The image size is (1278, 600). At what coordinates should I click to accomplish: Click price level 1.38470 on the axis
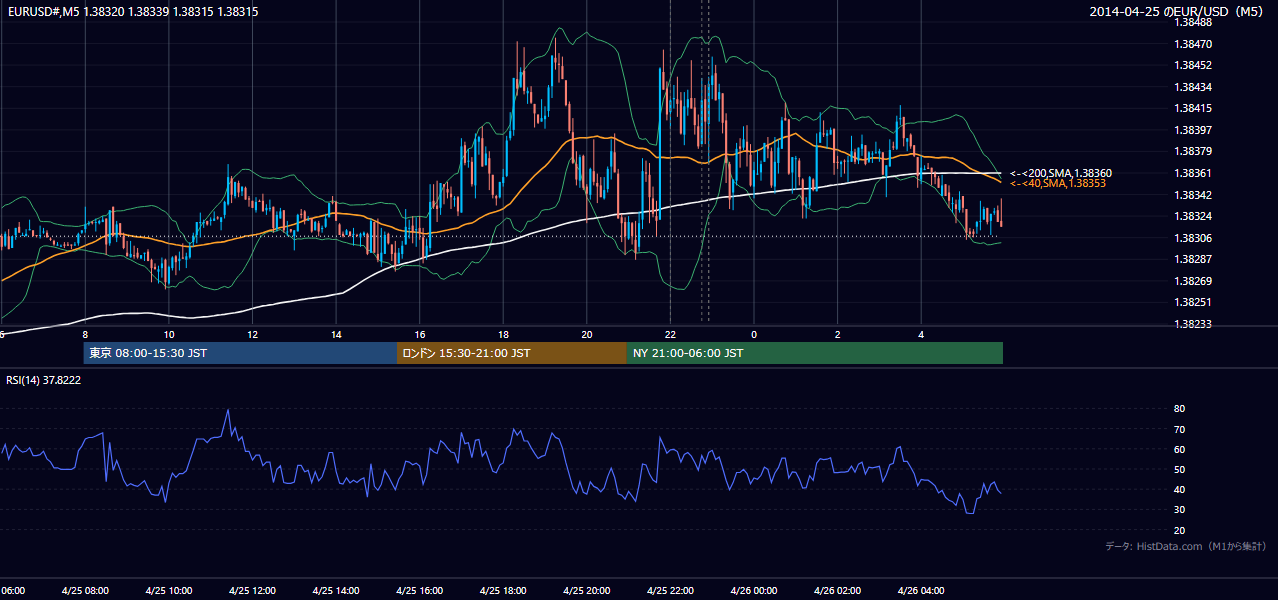(x=1194, y=44)
